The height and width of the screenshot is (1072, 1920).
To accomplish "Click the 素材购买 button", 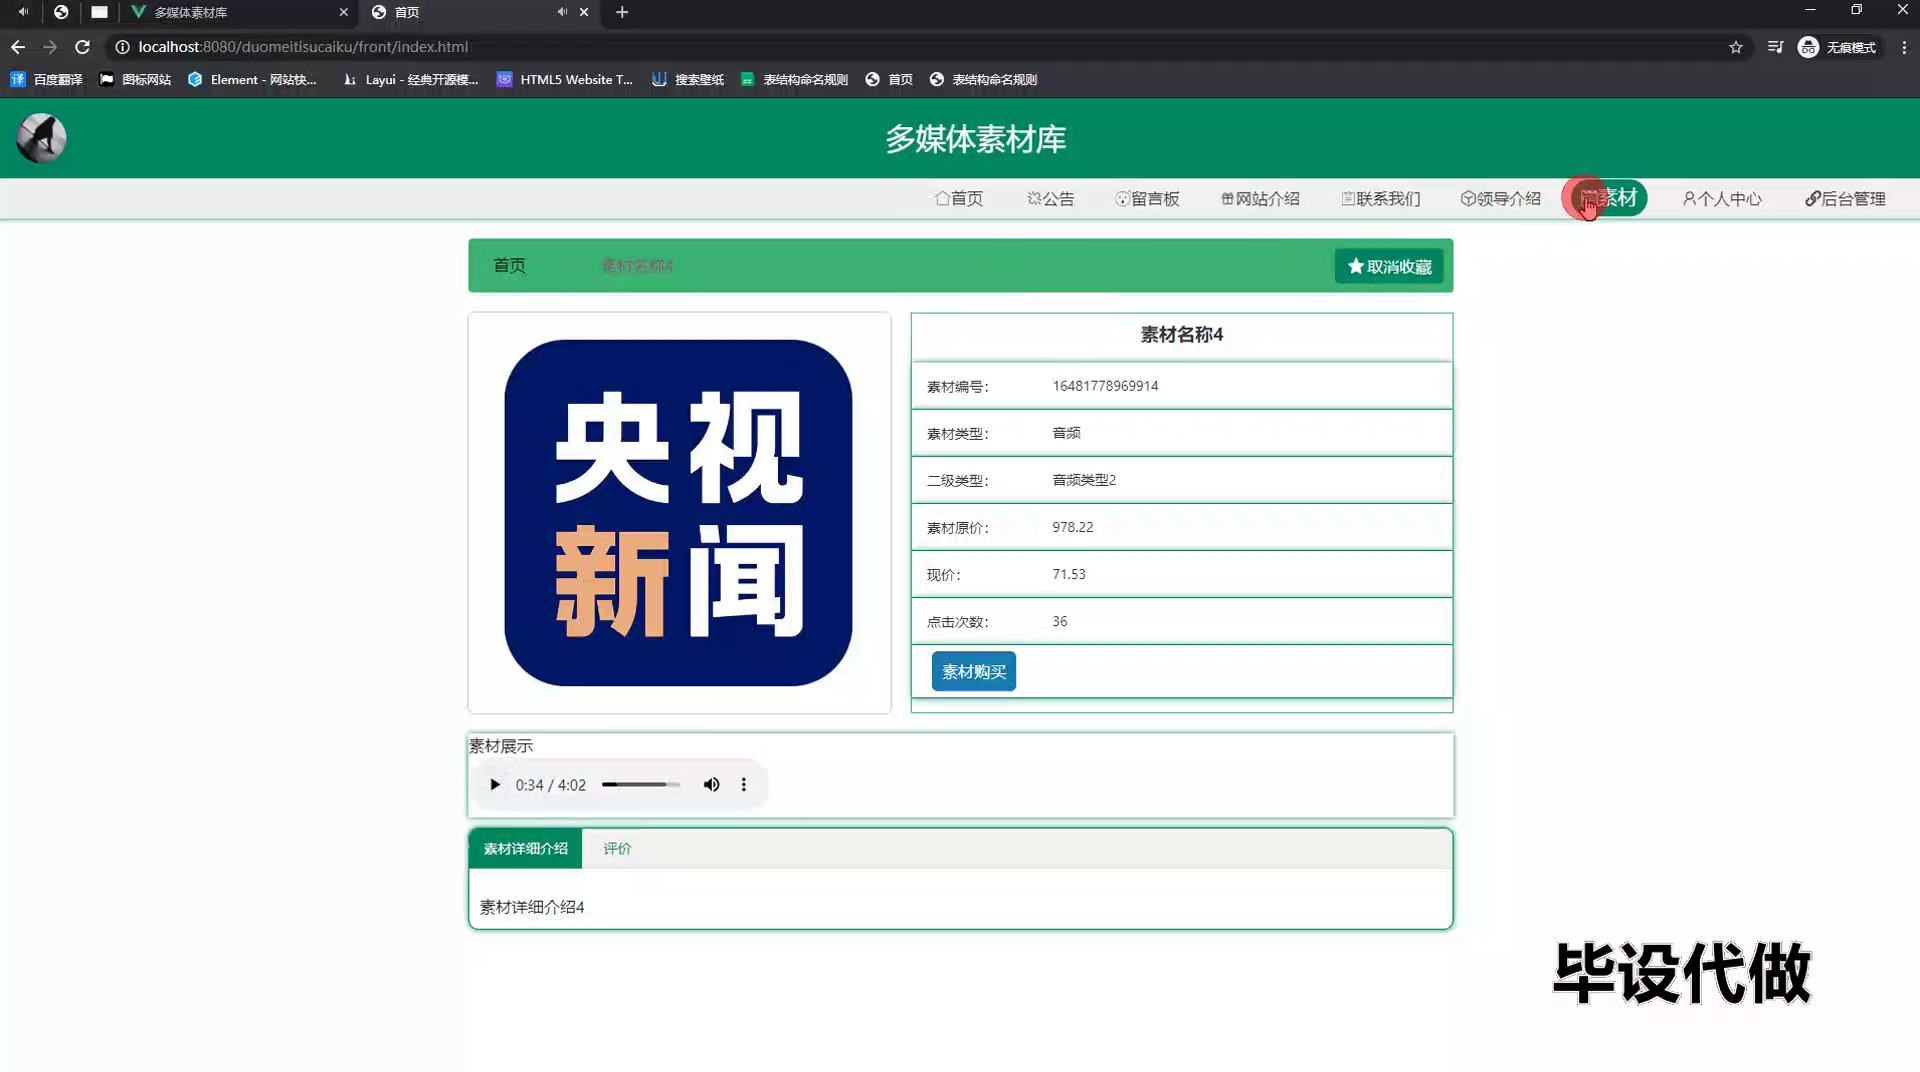I will [973, 671].
